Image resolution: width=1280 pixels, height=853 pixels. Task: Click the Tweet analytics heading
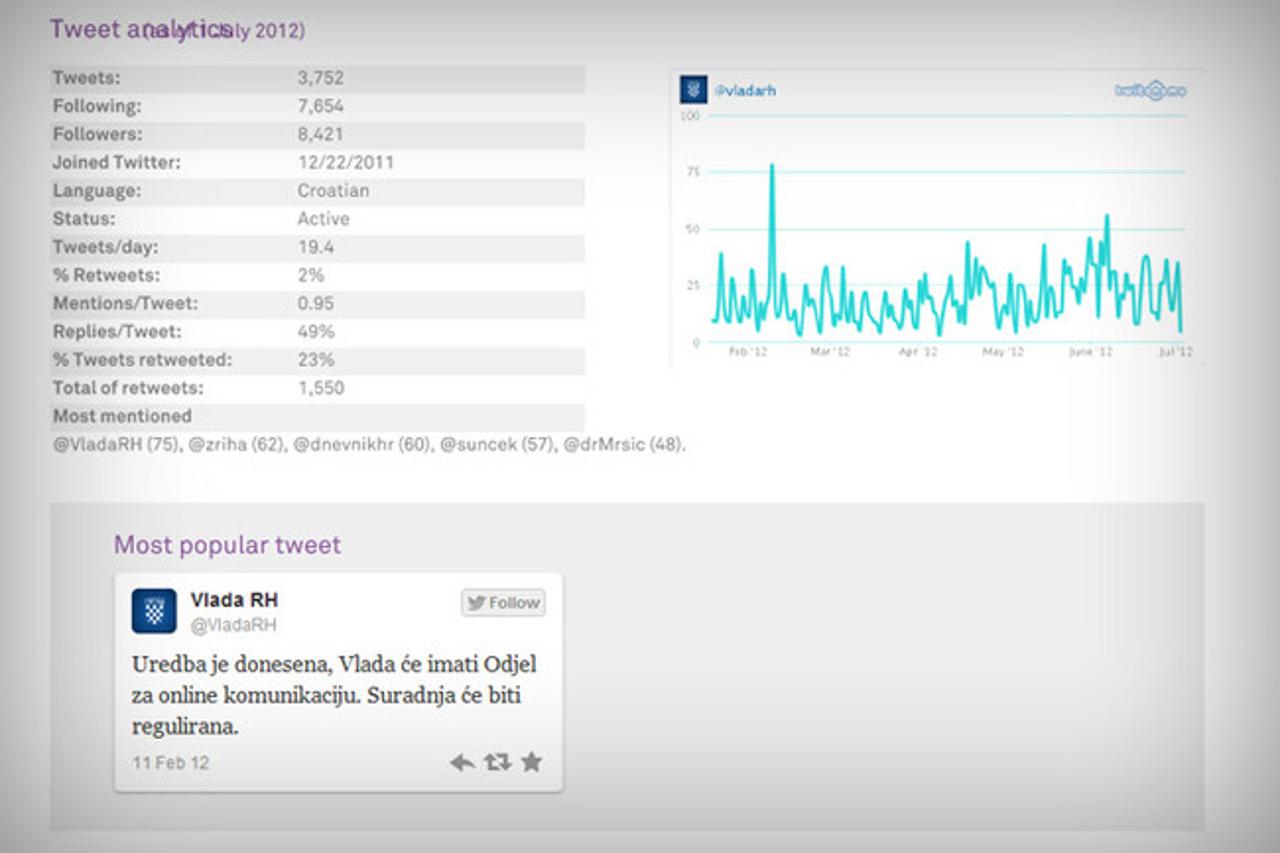click(140, 29)
